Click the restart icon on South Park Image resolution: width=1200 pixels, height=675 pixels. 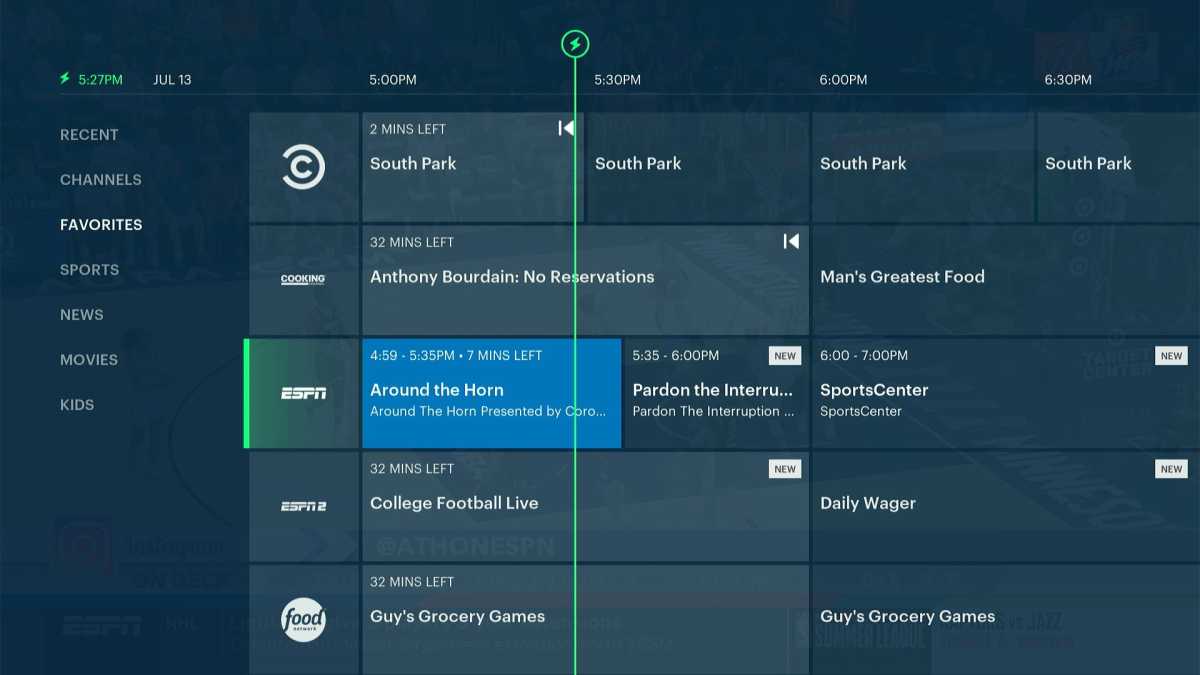point(566,128)
